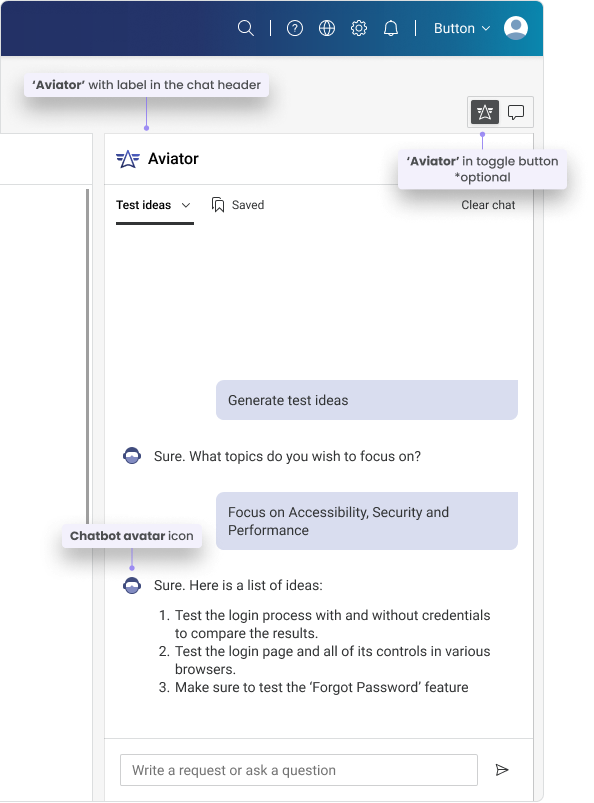Open the help question mark icon

tap(294, 28)
